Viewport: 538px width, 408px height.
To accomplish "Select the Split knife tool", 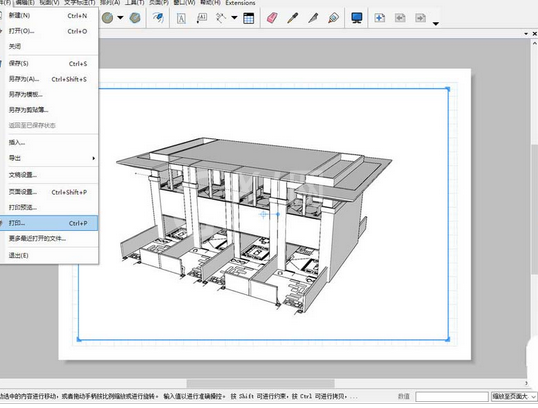I will pyautogui.click(x=313, y=18).
